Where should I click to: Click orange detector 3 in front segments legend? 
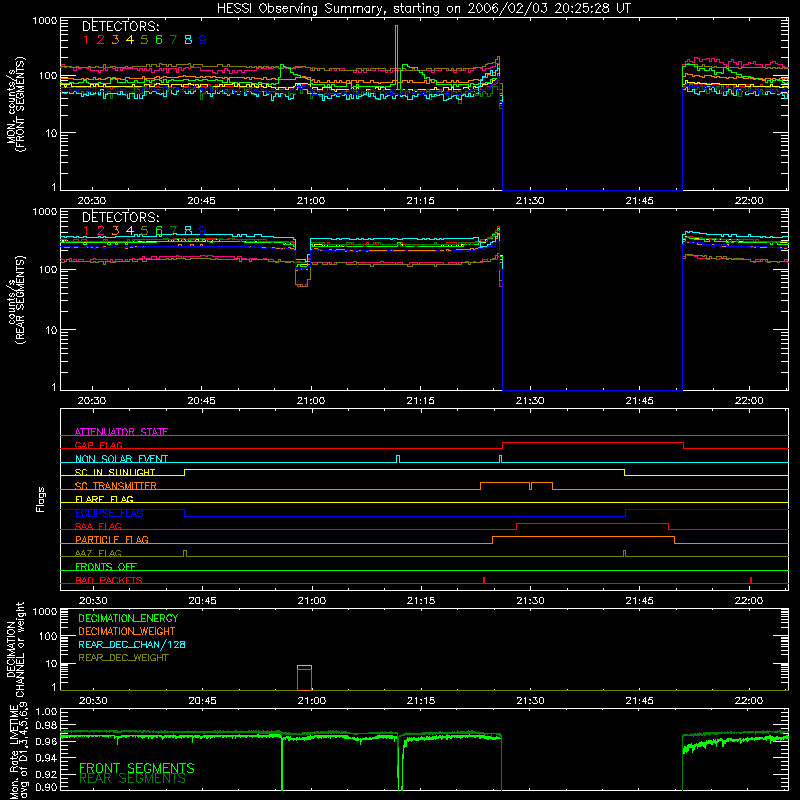[x=115, y=40]
